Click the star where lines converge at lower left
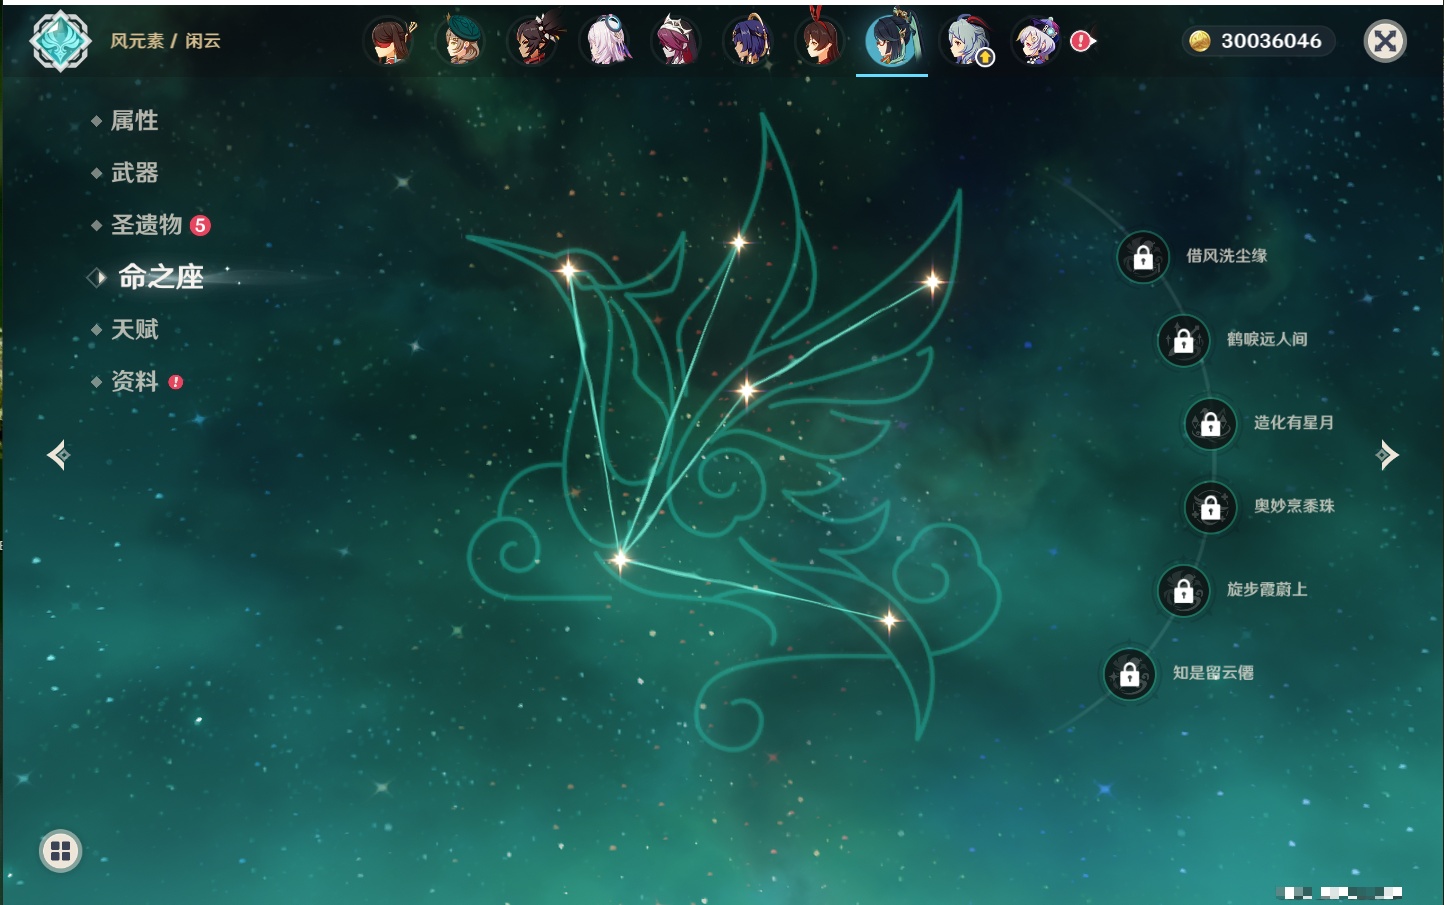 620,560
